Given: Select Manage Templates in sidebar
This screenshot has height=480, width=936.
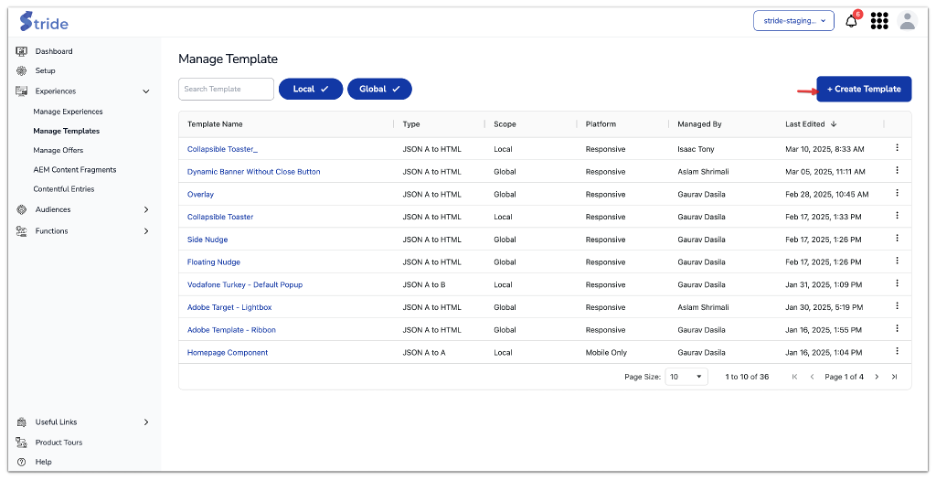Looking at the screenshot, I should (66, 131).
